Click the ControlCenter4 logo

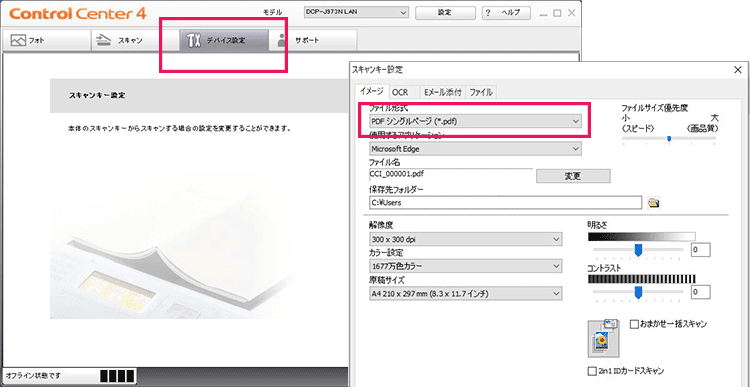tap(77, 13)
